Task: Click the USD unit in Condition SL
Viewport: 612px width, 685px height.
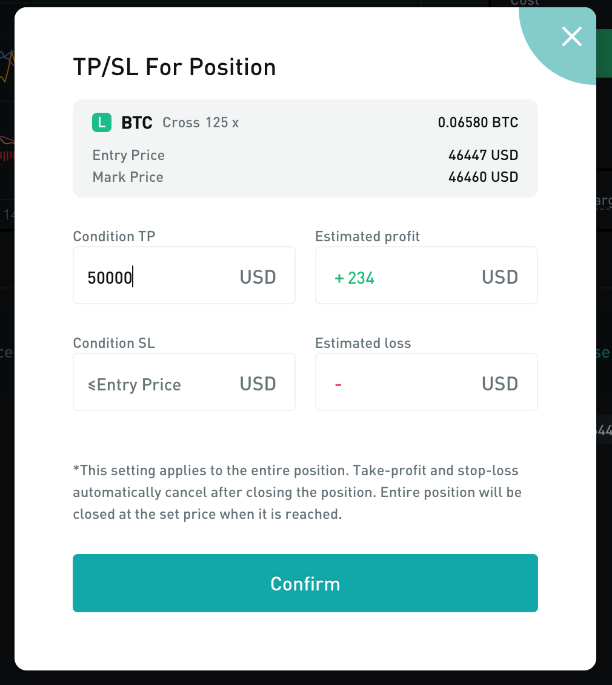Action: [x=258, y=384]
